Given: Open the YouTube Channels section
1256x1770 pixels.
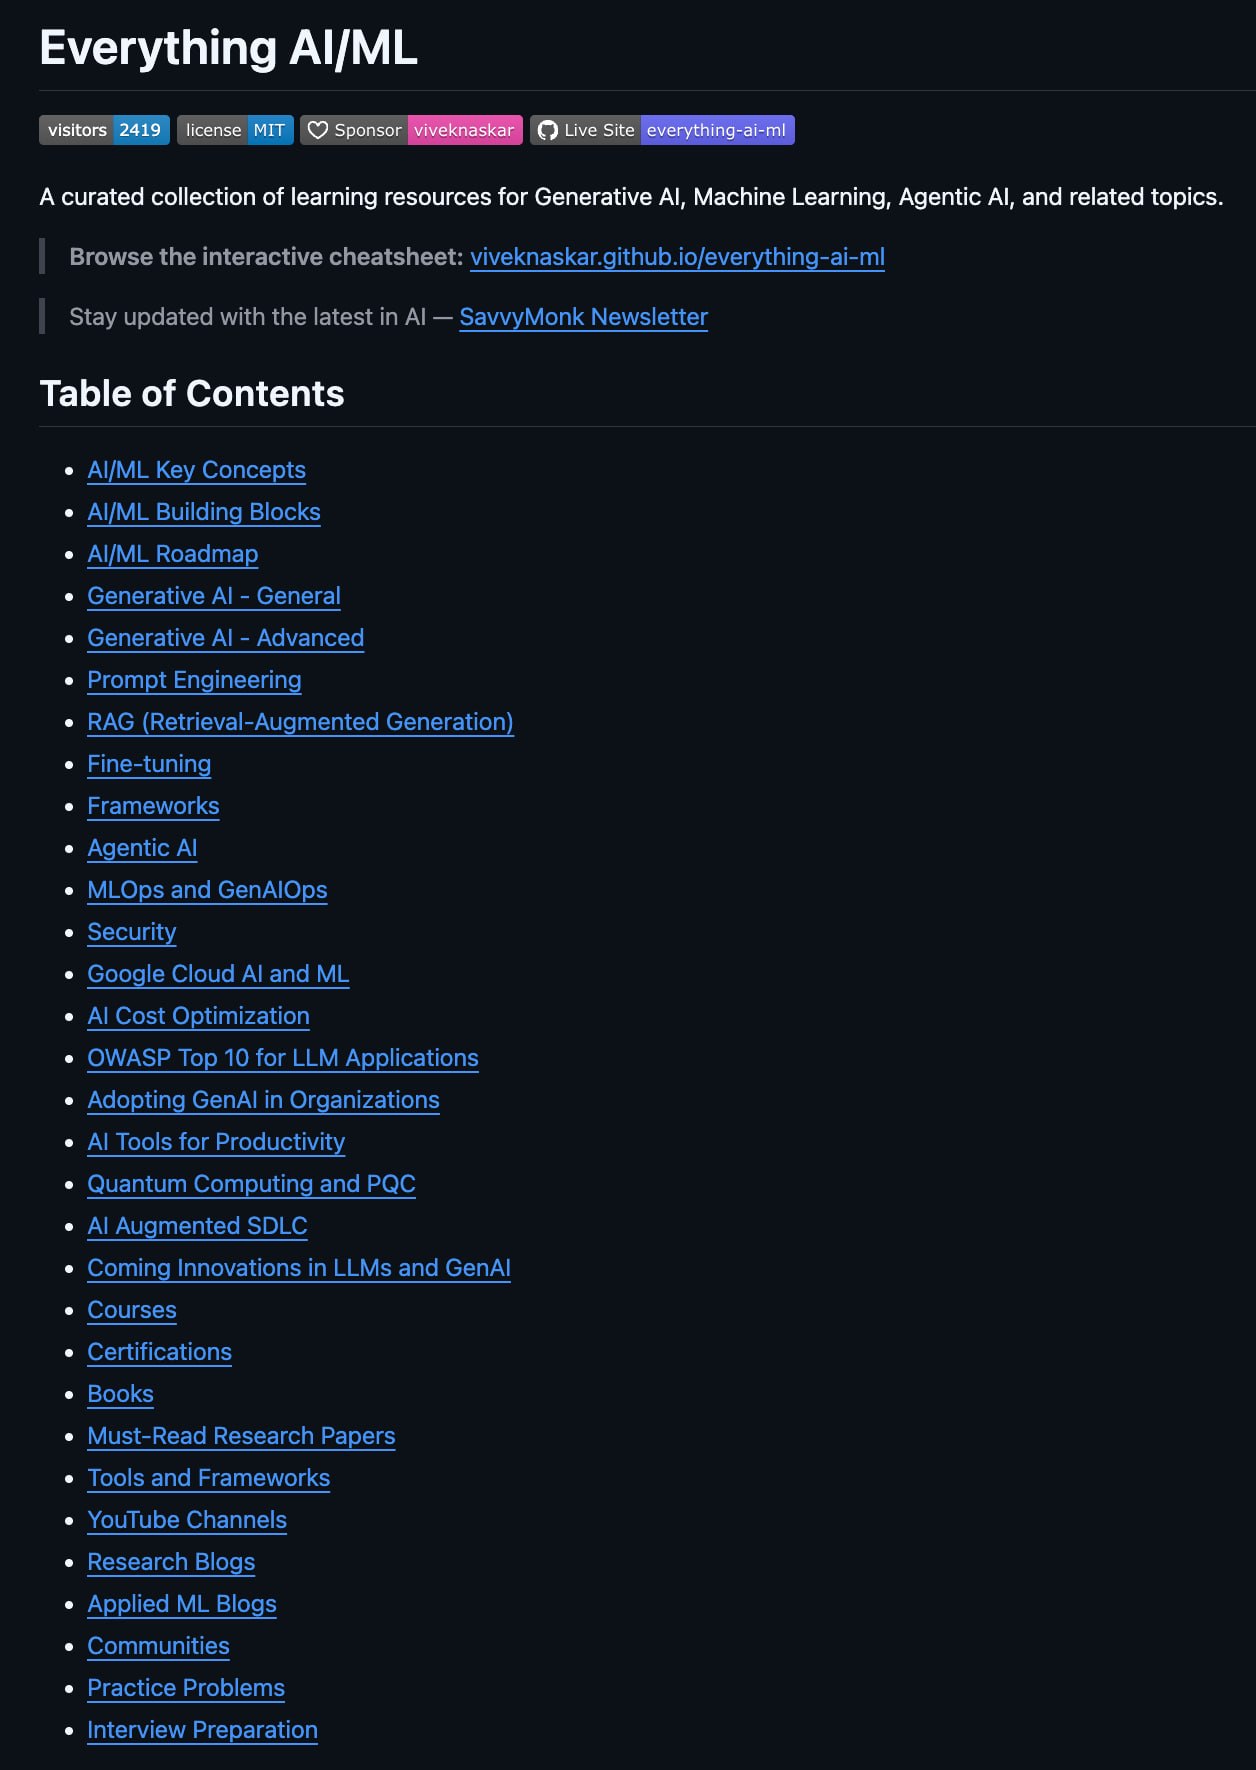Looking at the screenshot, I should pyautogui.click(x=187, y=1520).
